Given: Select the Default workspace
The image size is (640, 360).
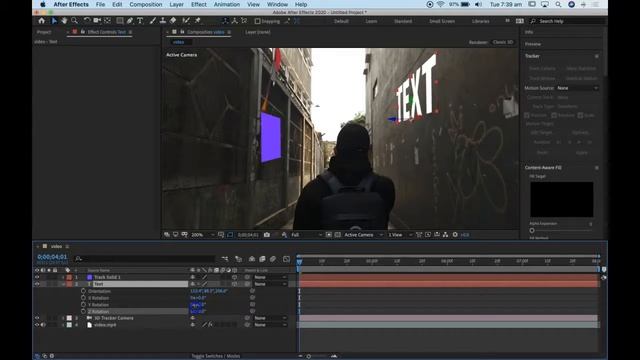Looking at the screenshot, I should tap(341, 21).
